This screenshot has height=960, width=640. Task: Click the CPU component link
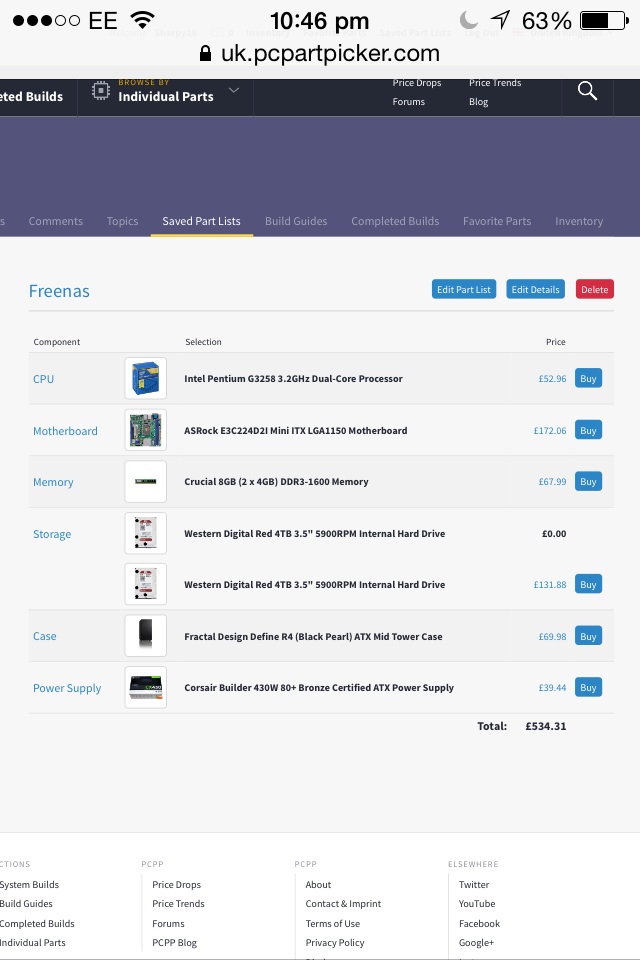(x=43, y=378)
